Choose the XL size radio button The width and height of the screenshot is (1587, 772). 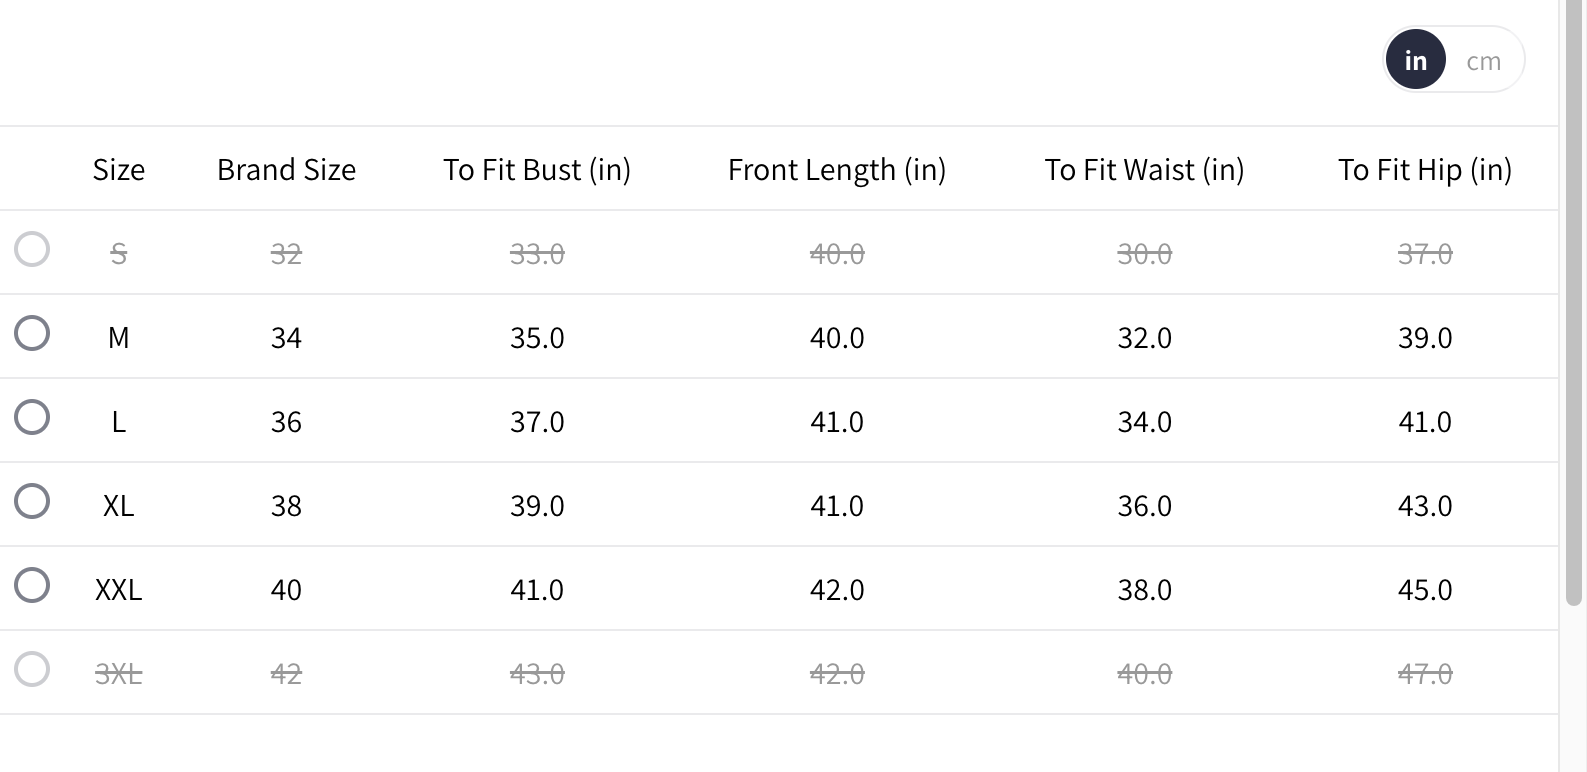click(x=32, y=501)
